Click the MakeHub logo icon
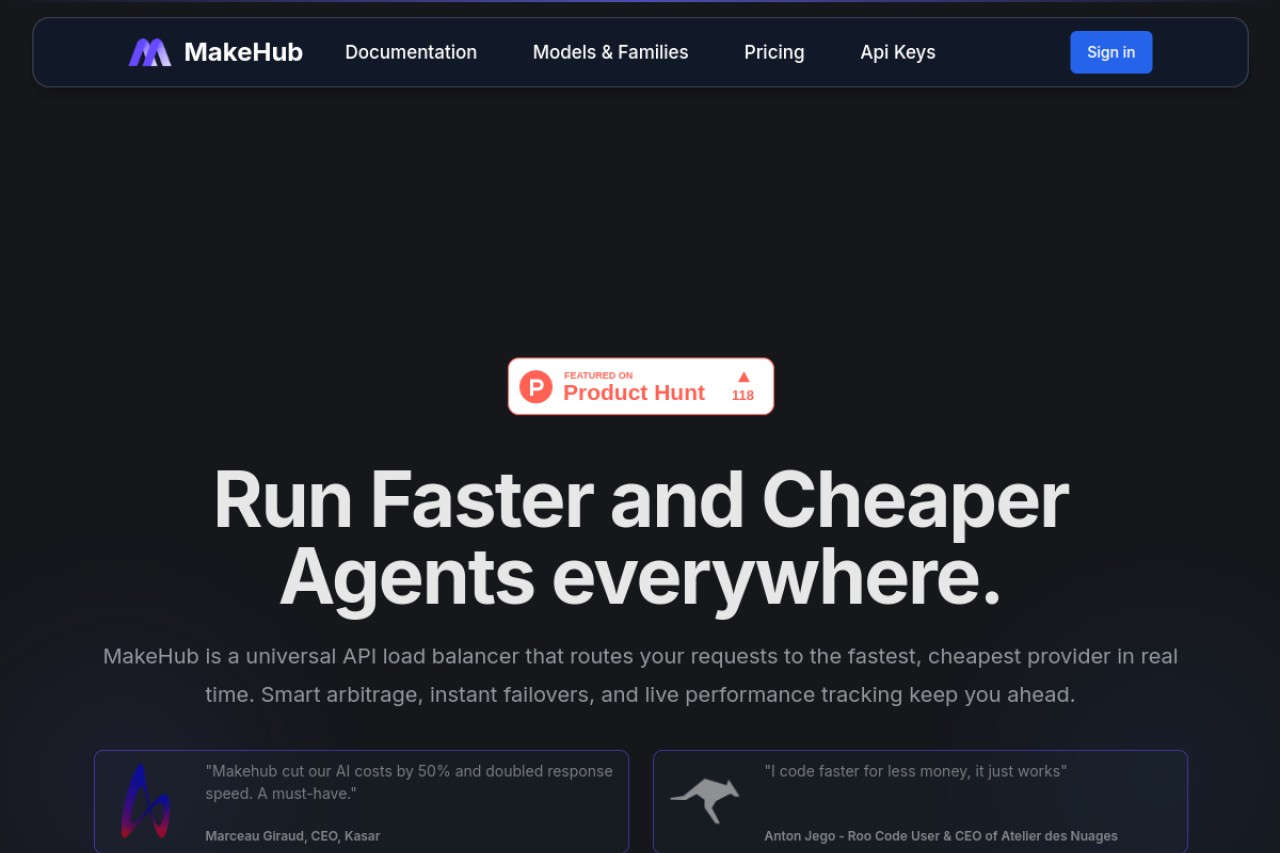Image resolution: width=1280 pixels, height=853 pixels. pos(150,52)
